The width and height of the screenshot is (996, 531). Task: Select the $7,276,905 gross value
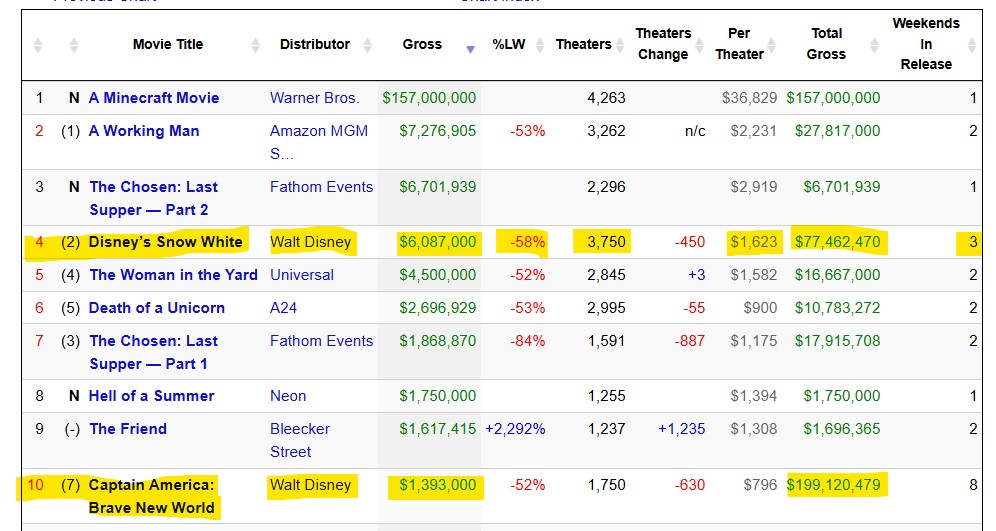click(x=438, y=131)
